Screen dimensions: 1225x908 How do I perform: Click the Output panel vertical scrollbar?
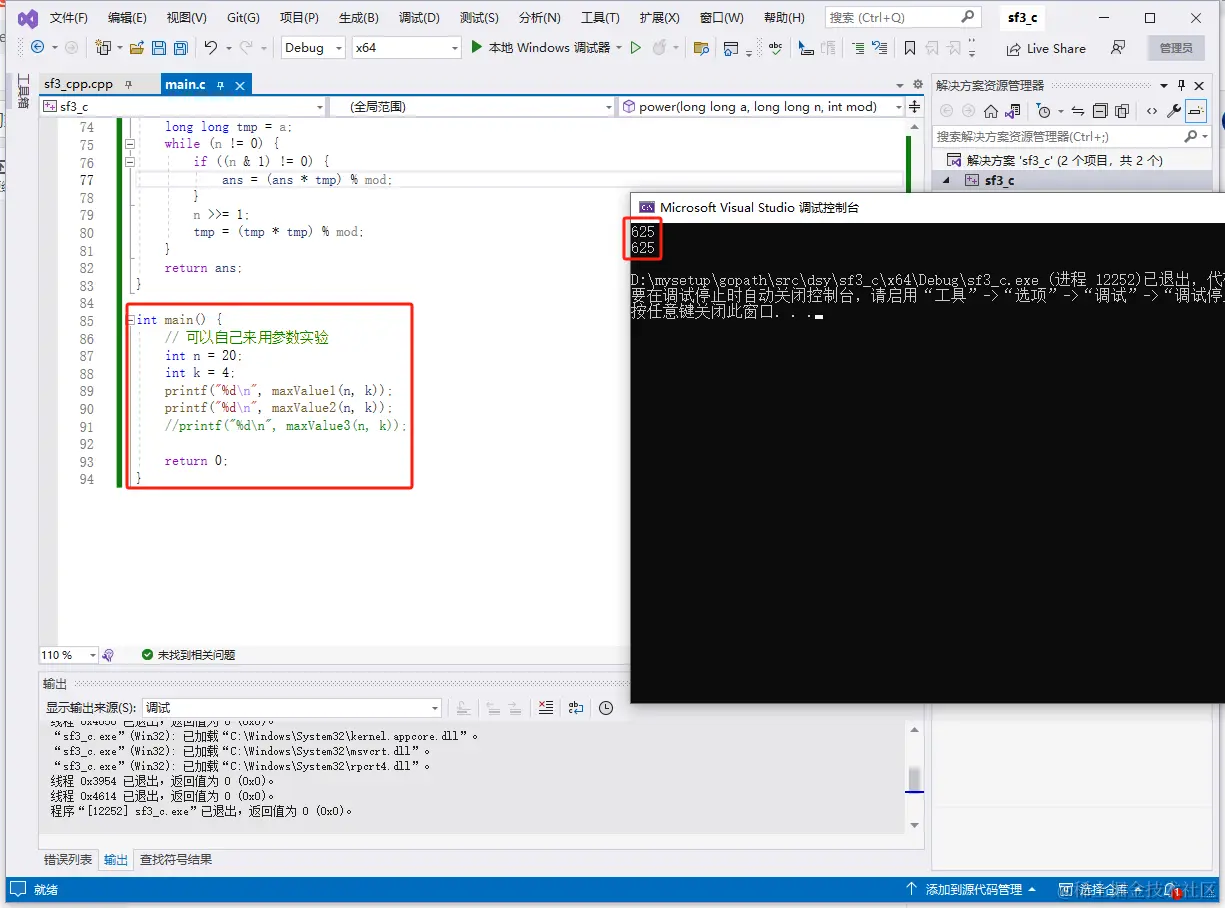point(914,777)
